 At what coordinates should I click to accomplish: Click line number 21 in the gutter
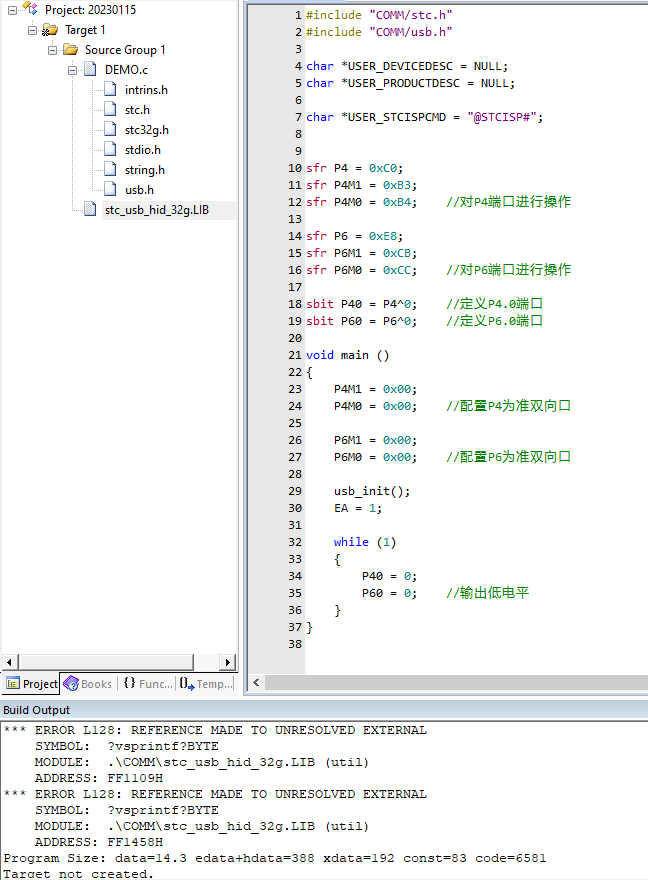(295, 355)
